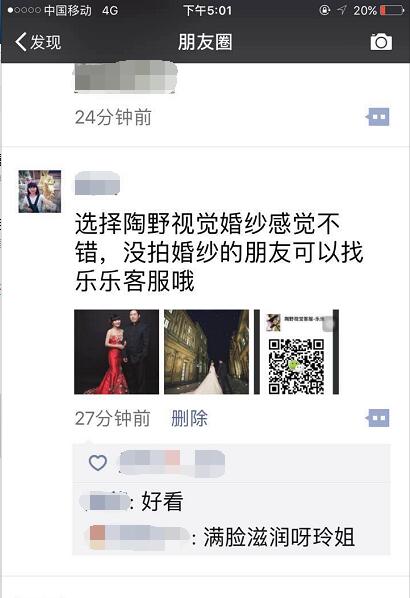Screen dimensions: 410x598
Task: Open the QR code image
Action: (296, 352)
